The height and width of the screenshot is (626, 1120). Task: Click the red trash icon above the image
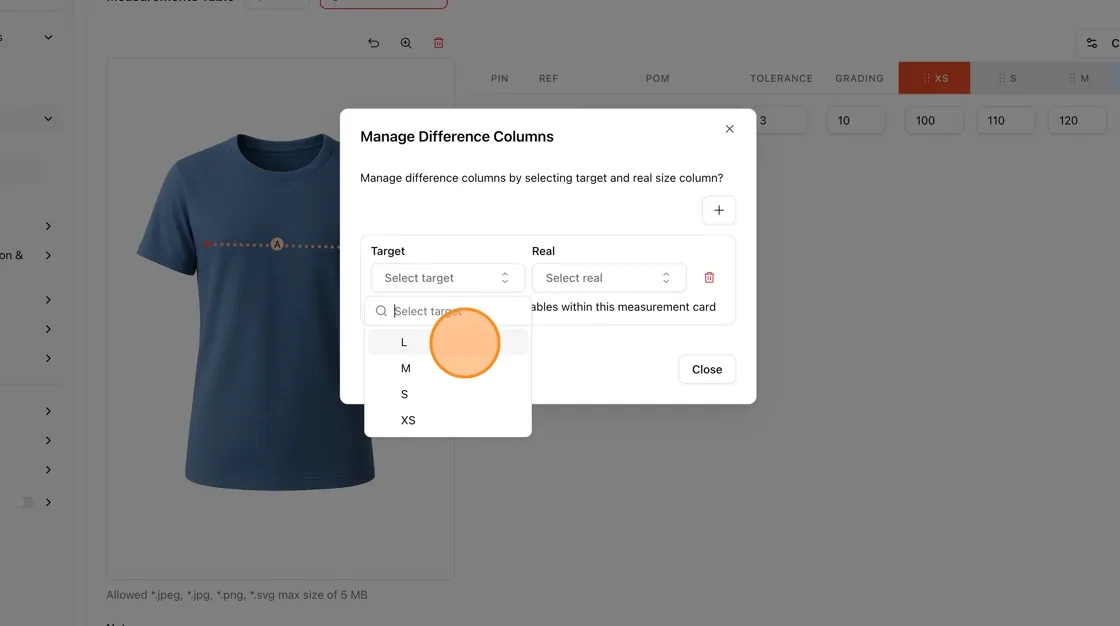[439, 43]
